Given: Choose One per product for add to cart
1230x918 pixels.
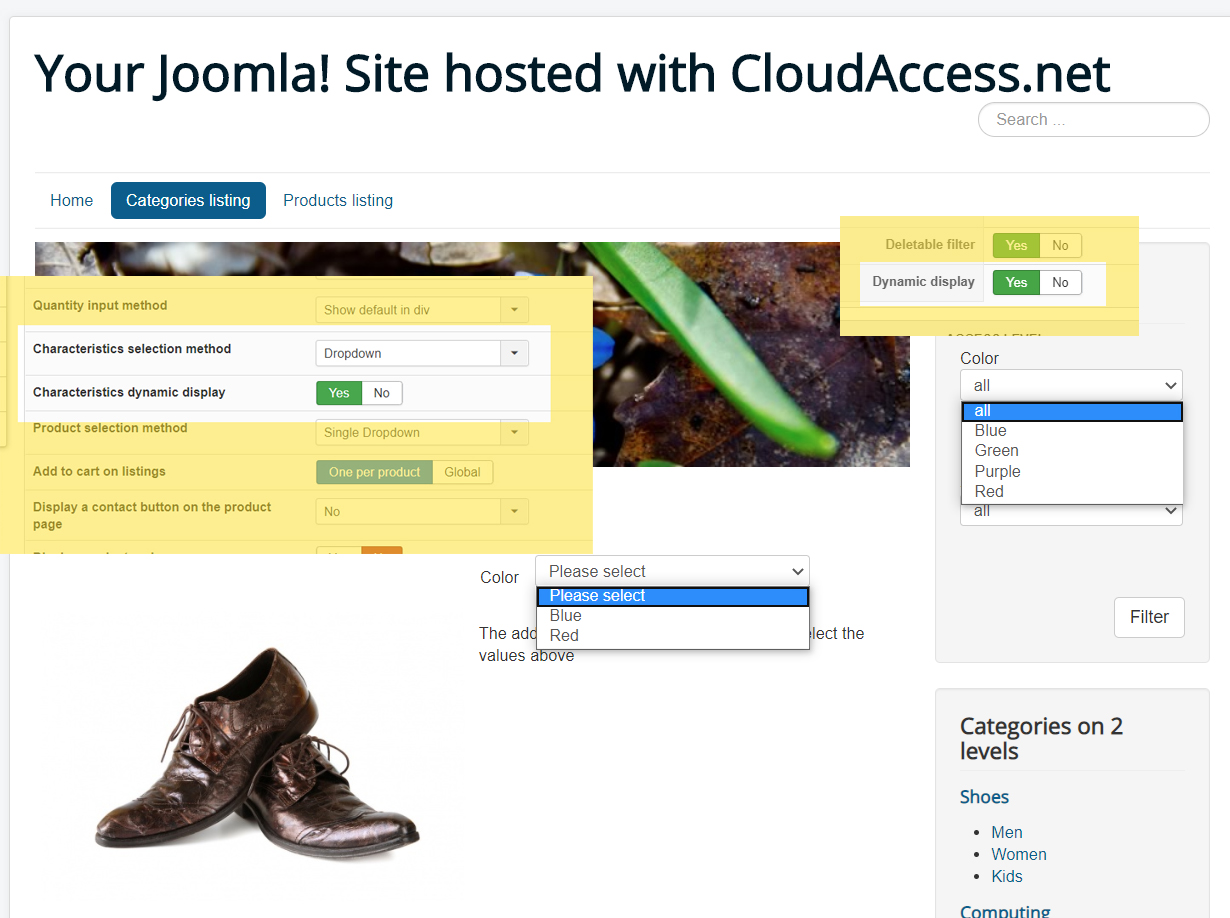Looking at the screenshot, I should coord(375,472).
